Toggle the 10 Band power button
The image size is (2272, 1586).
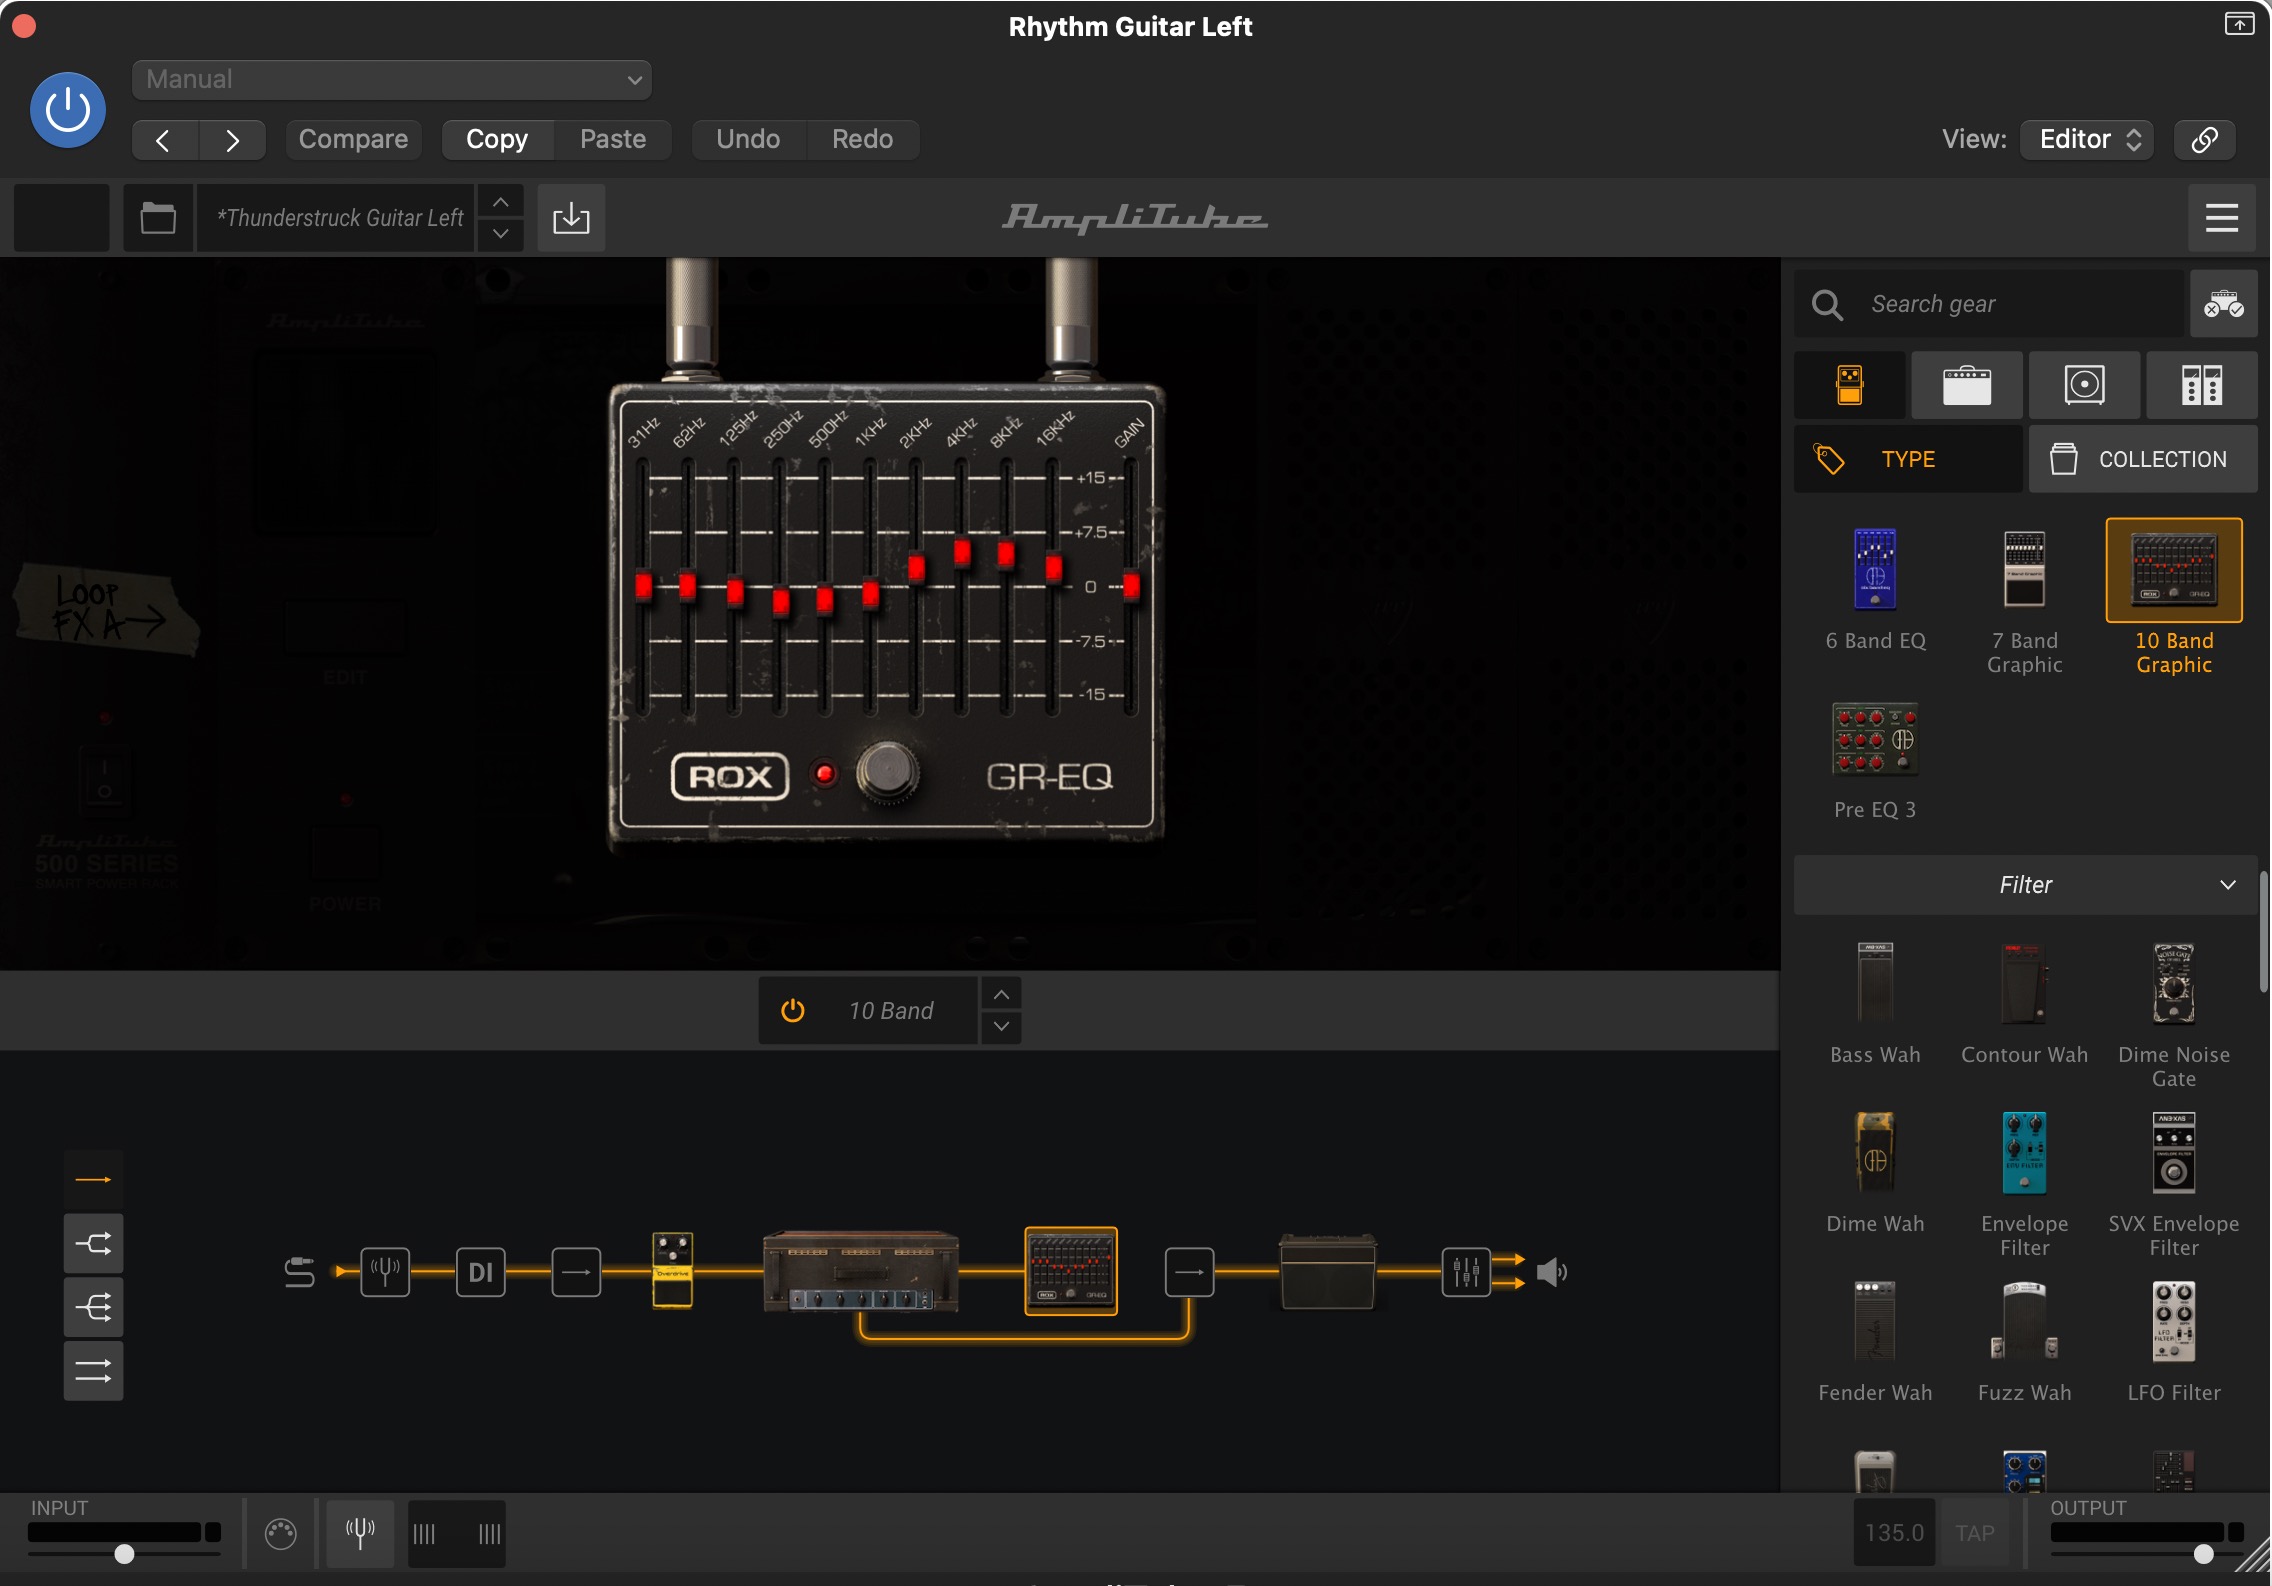(x=793, y=1011)
